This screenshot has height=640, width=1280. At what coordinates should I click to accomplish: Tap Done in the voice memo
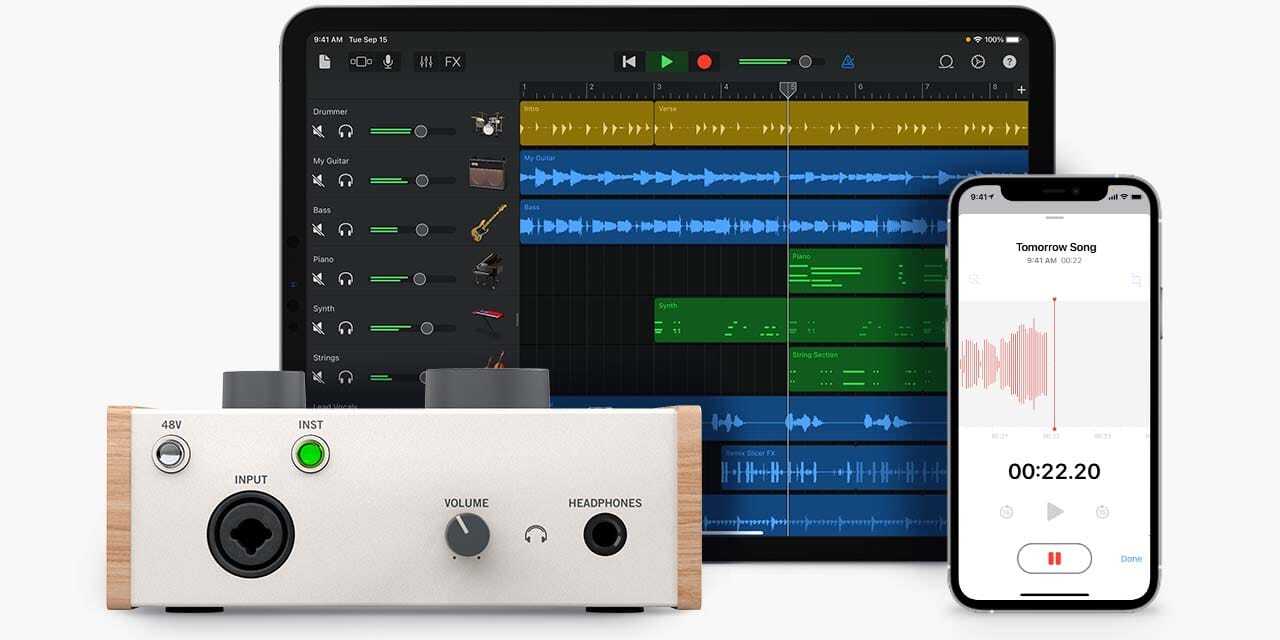point(1131,559)
